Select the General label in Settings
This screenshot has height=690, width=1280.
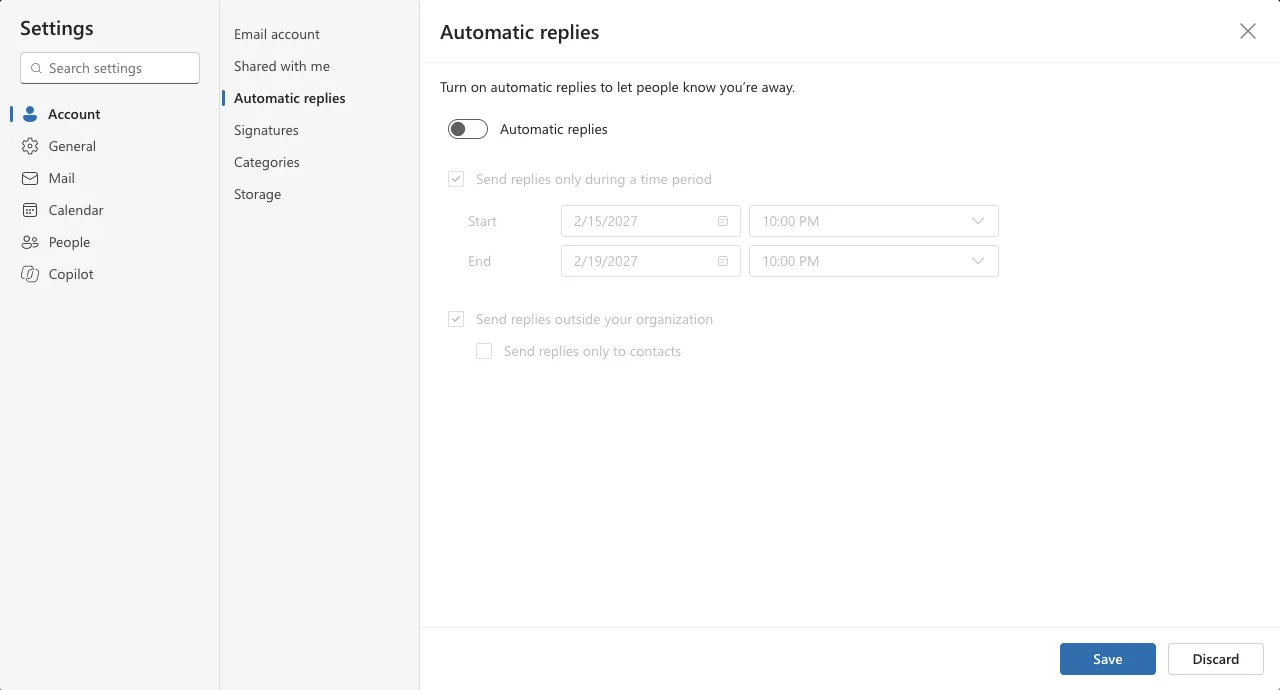point(72,146)
